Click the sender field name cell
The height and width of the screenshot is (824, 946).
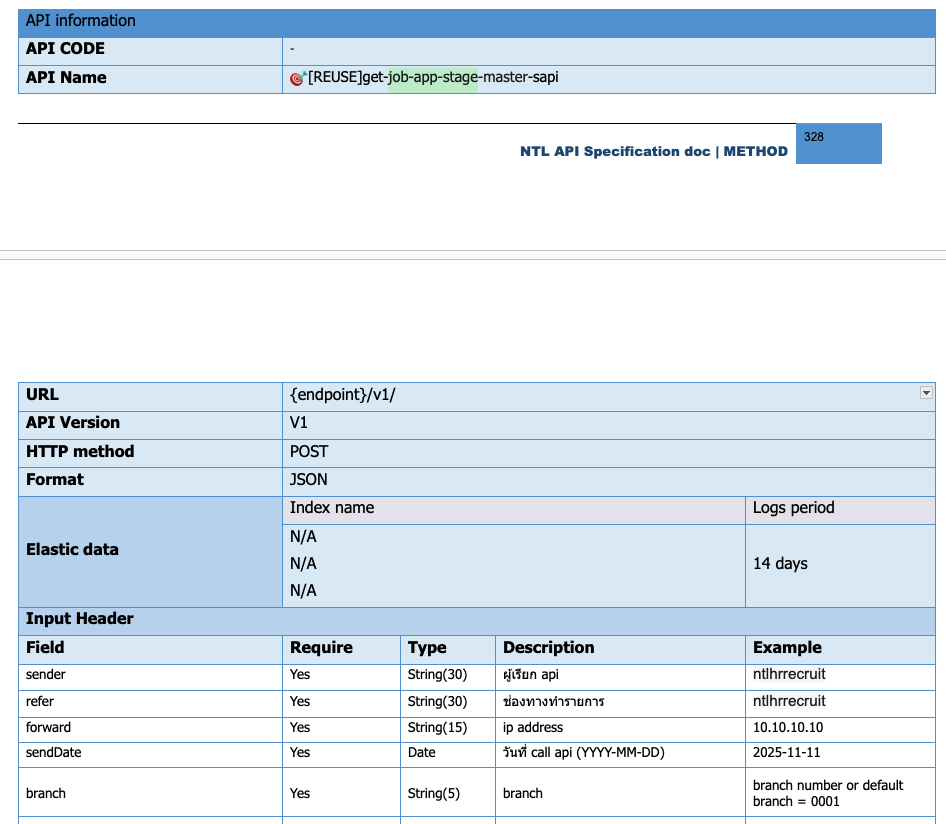(46, 675)
